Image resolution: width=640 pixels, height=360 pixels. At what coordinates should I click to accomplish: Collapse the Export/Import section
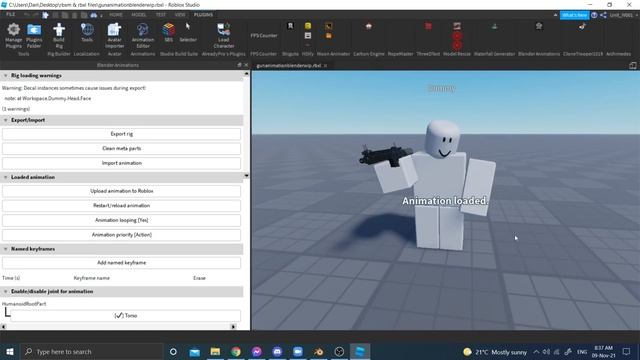(x=6, y=120)
